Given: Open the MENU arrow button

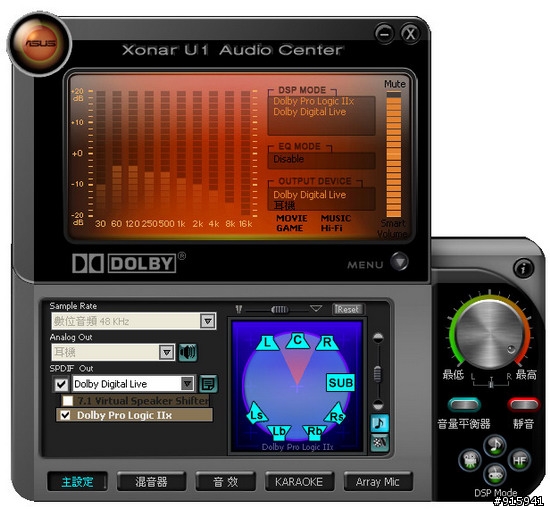Looking at the screenshot, I should [400, 261].
